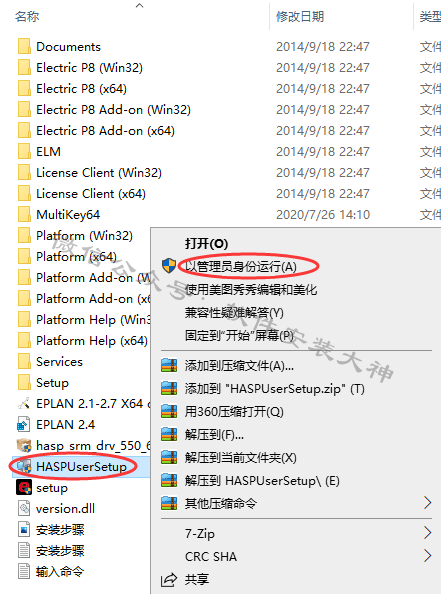Image resolution: width=441 pixels, height=594 pixels.
Task: Select the hasp_srm_drv_550 package icon
Action: tap(24, 446)
